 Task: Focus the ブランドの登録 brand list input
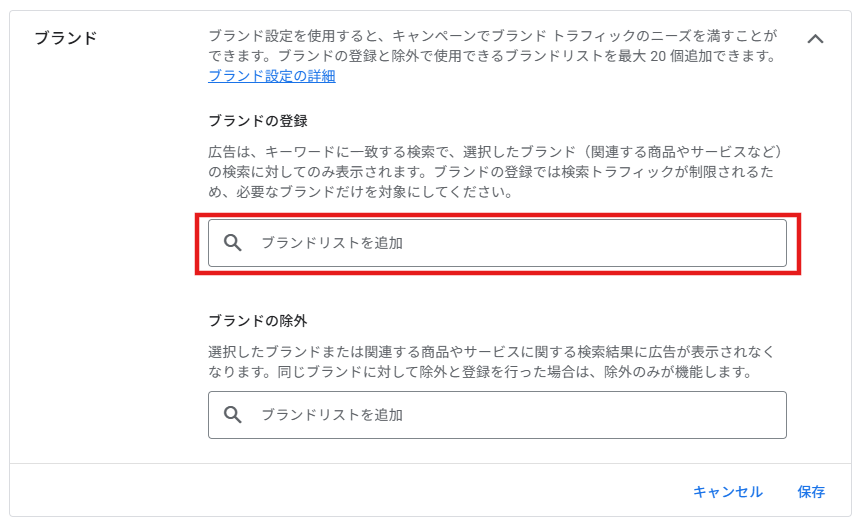click(x=497, y=243)
